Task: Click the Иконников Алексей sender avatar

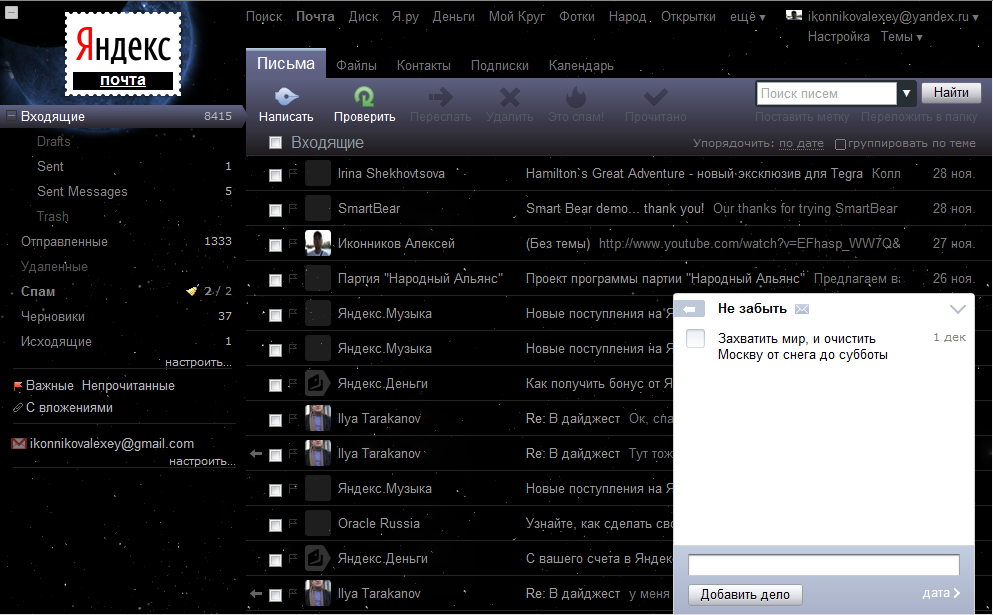Action: coord(318,243)
